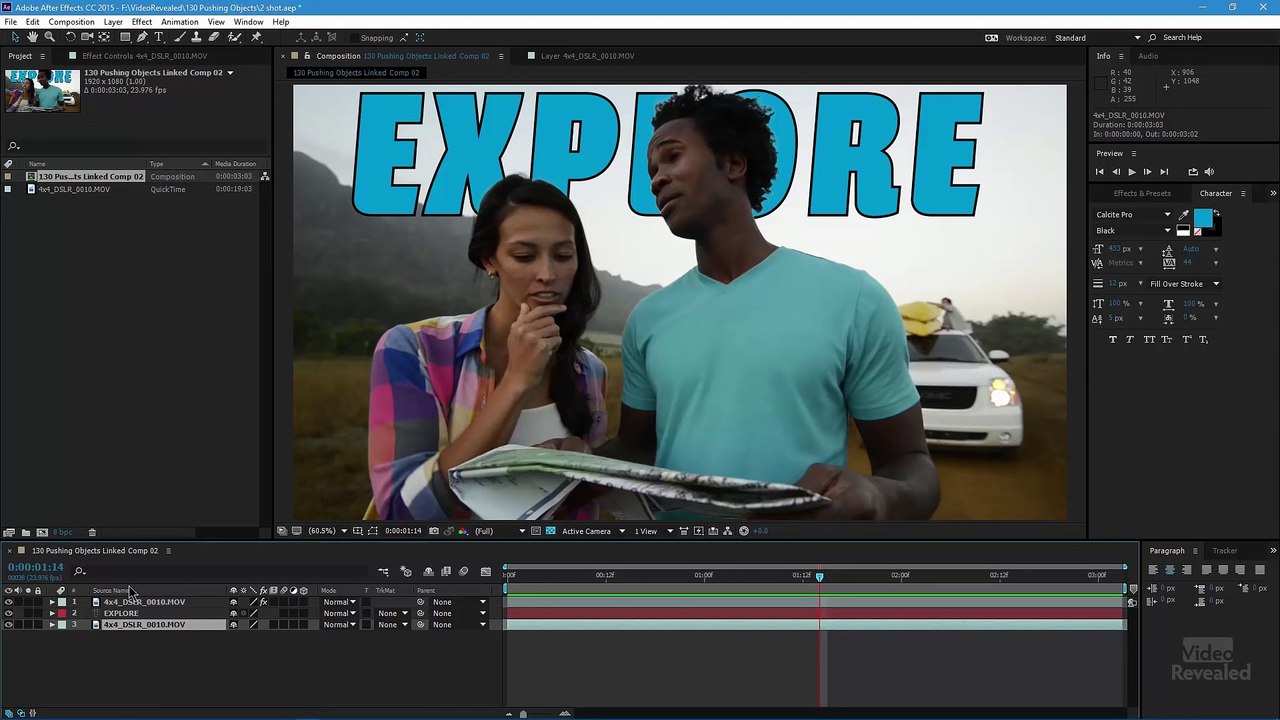Enable motion blur for timeline layers

pos(463,571)
